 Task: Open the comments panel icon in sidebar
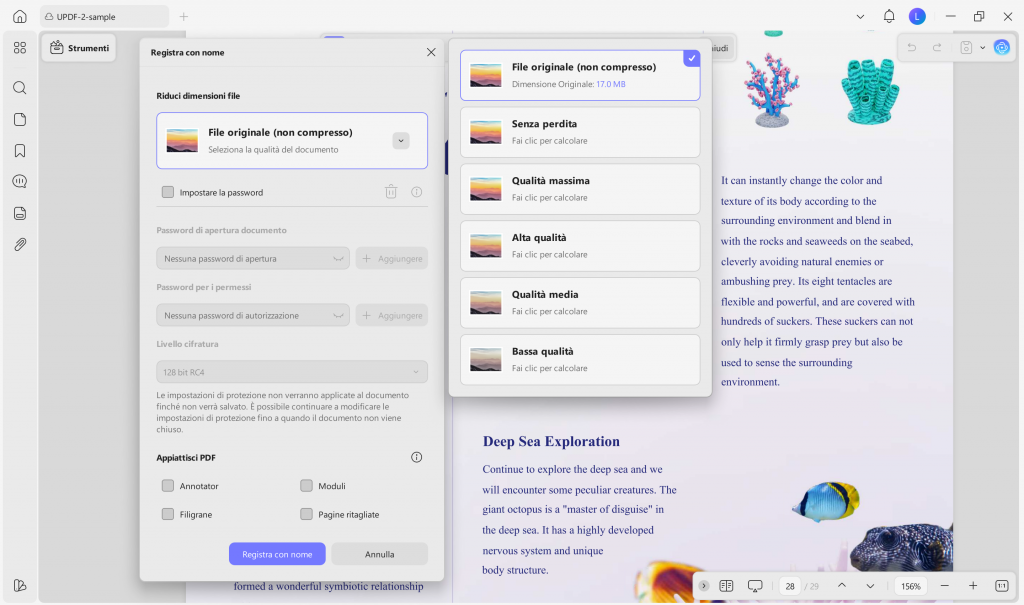[x=20, y=182]
